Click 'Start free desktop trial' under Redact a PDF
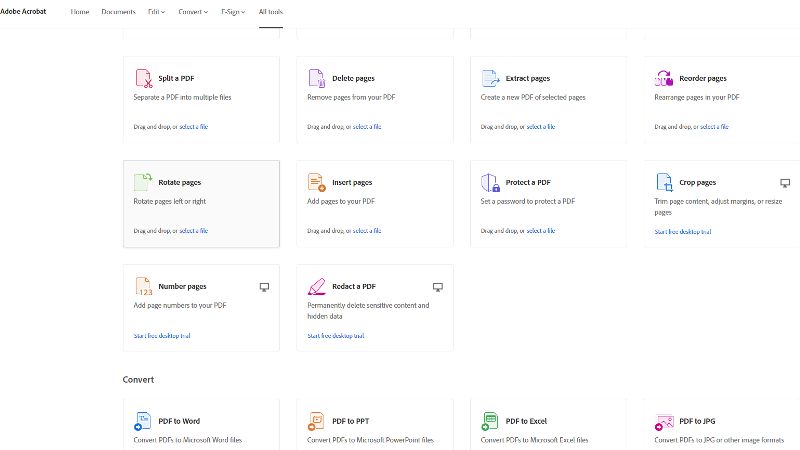This screenshot has width=800, height=450. point(336,336)
